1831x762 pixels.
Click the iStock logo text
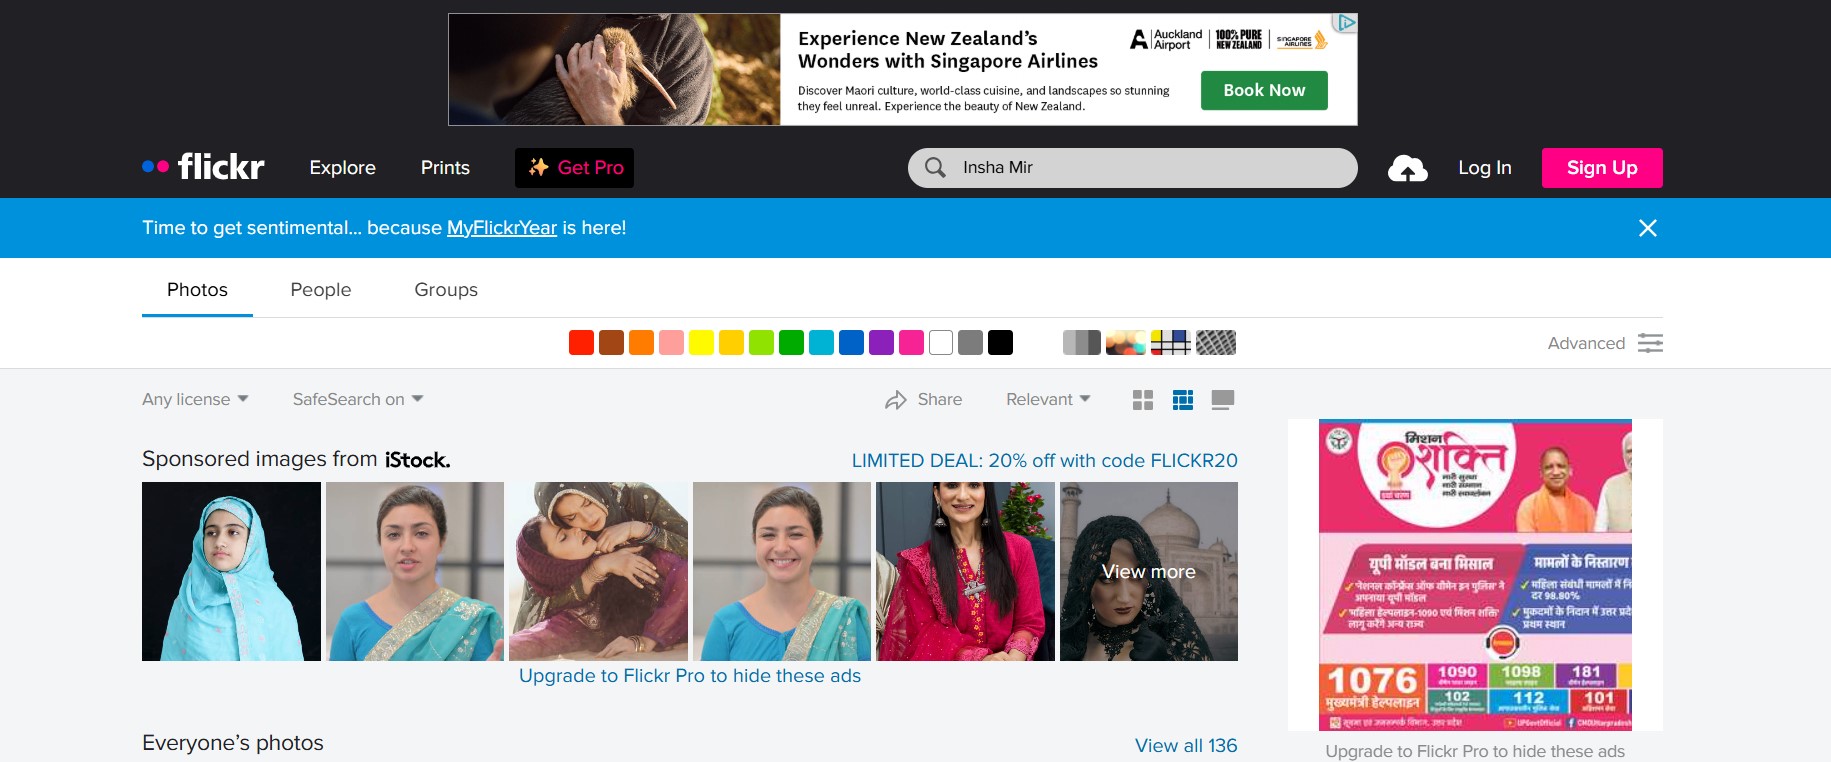click(418, 460)
